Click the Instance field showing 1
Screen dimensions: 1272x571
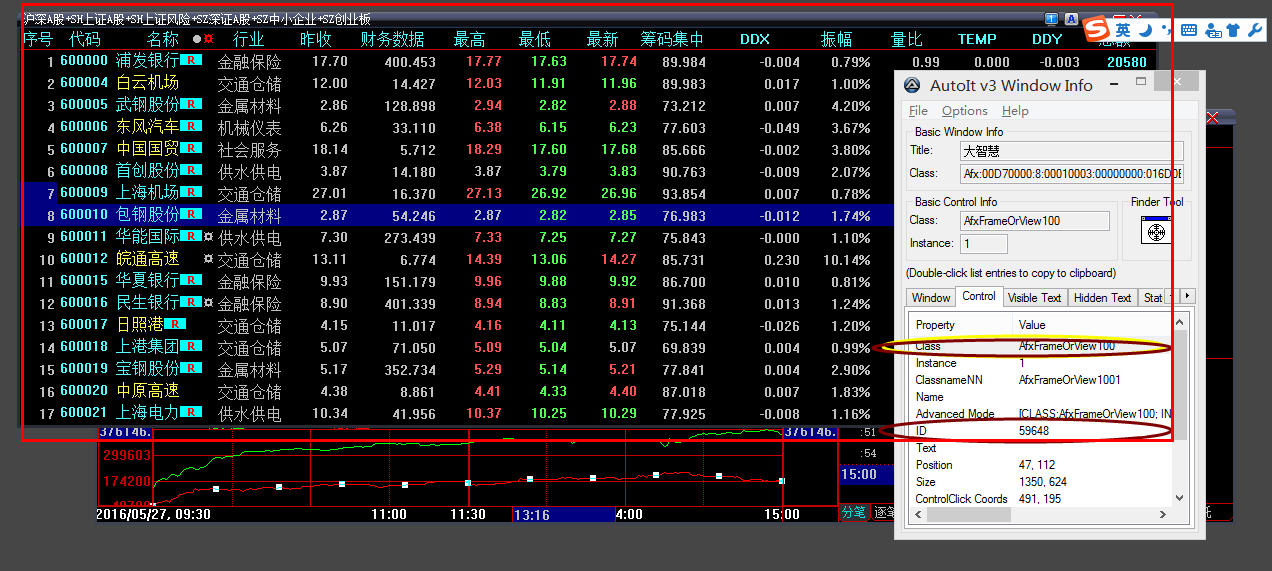[x=983, y=244]
